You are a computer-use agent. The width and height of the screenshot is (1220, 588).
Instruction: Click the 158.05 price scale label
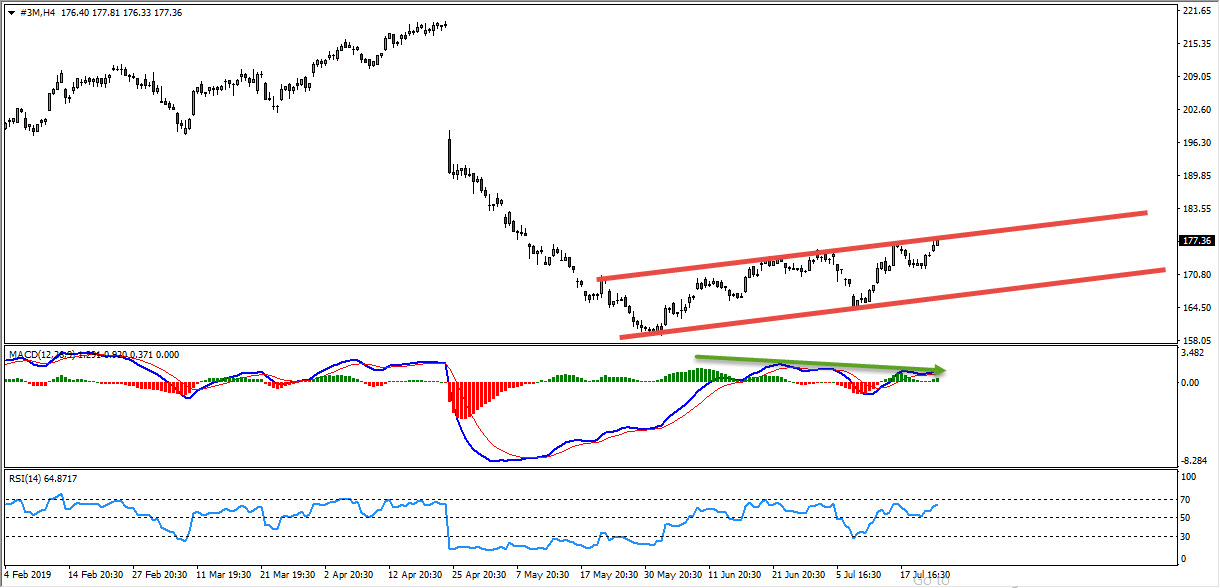[x=1196, y=340]
